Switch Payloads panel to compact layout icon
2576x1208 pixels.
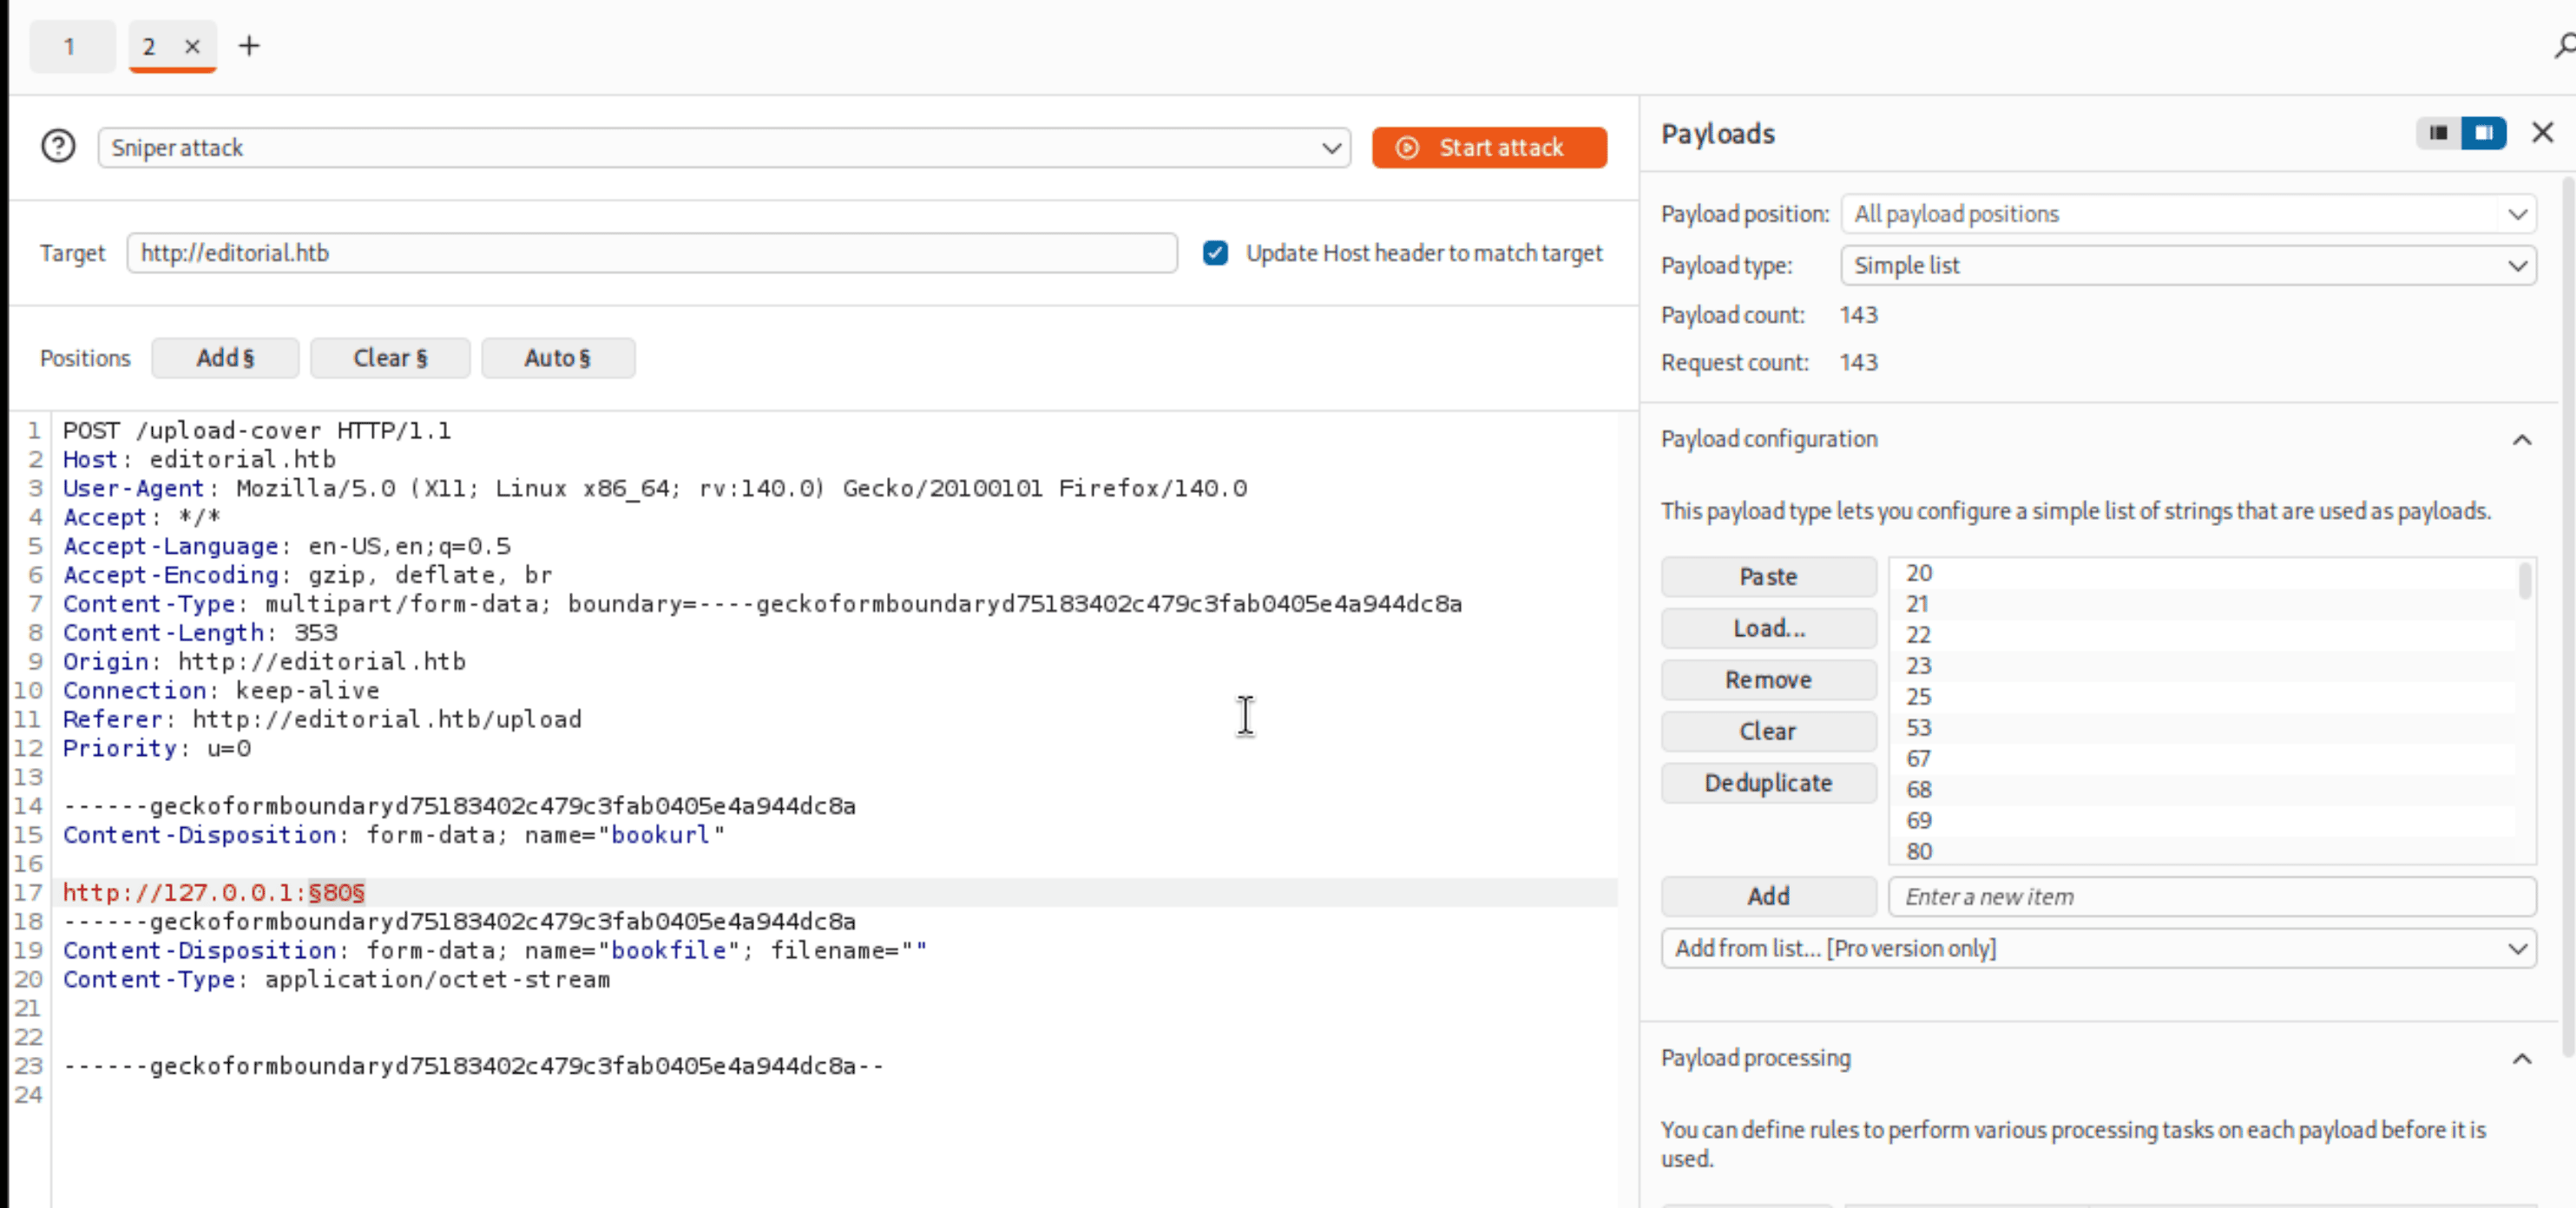pos(2438,133)
